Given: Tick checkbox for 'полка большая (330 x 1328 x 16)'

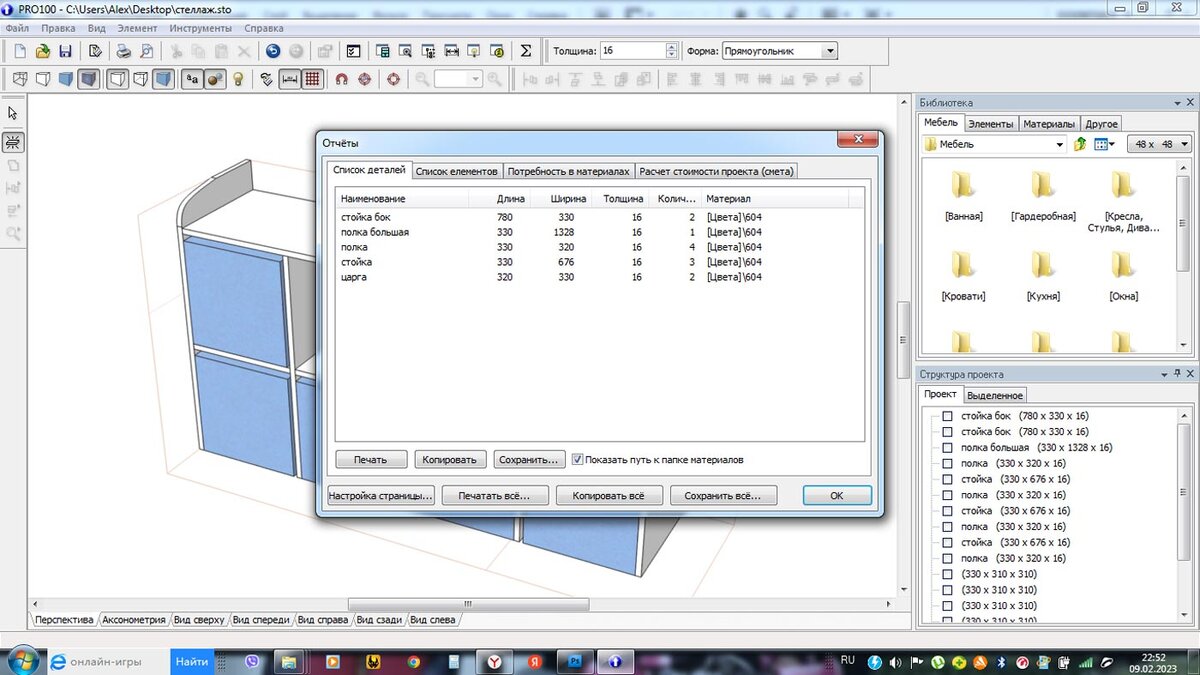Looking at the screenshot, I should [947, 448].
